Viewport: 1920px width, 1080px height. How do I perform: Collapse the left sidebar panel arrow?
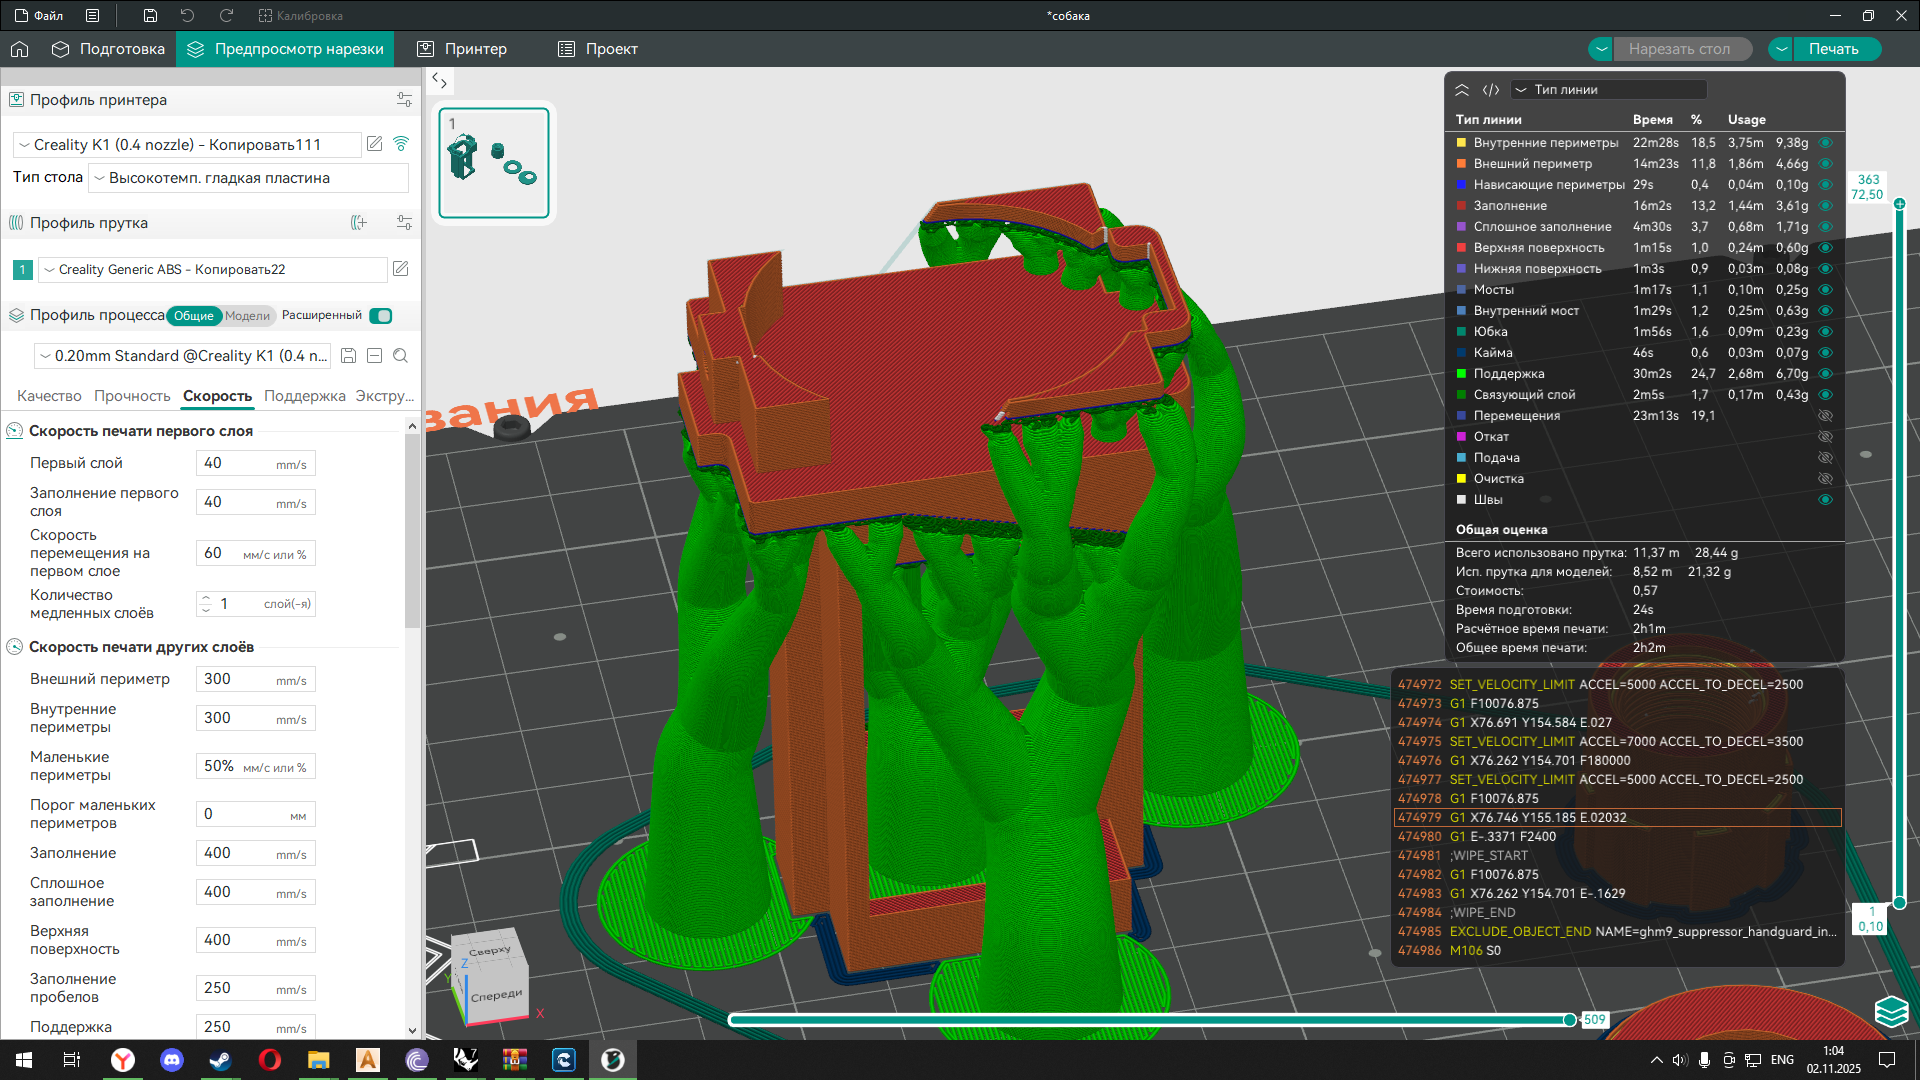pyautogui.click(x=440, y=80)
